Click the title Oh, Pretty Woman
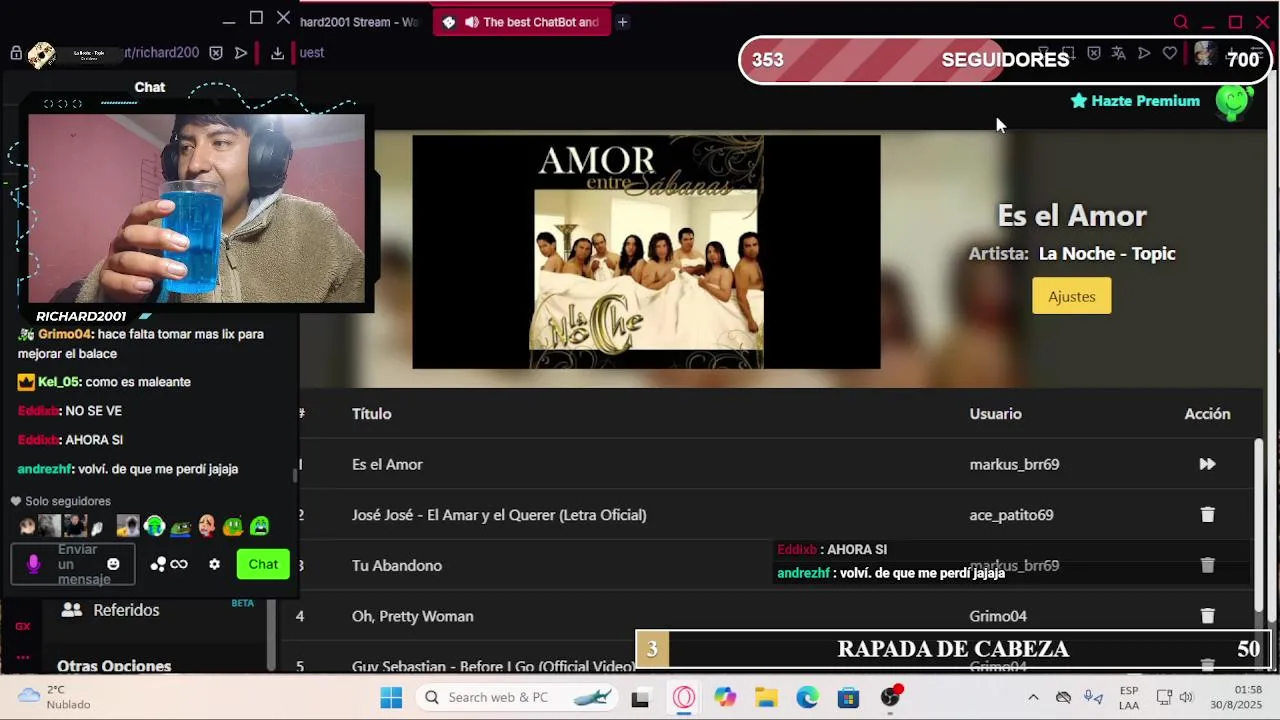The image size is (1280, 720). pos(412,616)
